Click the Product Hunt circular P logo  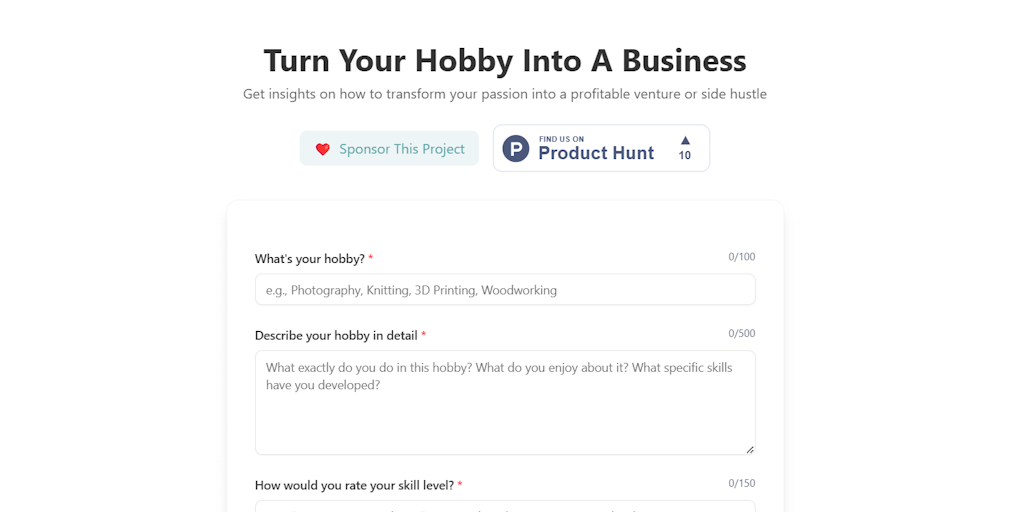click(x=516, y=148)
